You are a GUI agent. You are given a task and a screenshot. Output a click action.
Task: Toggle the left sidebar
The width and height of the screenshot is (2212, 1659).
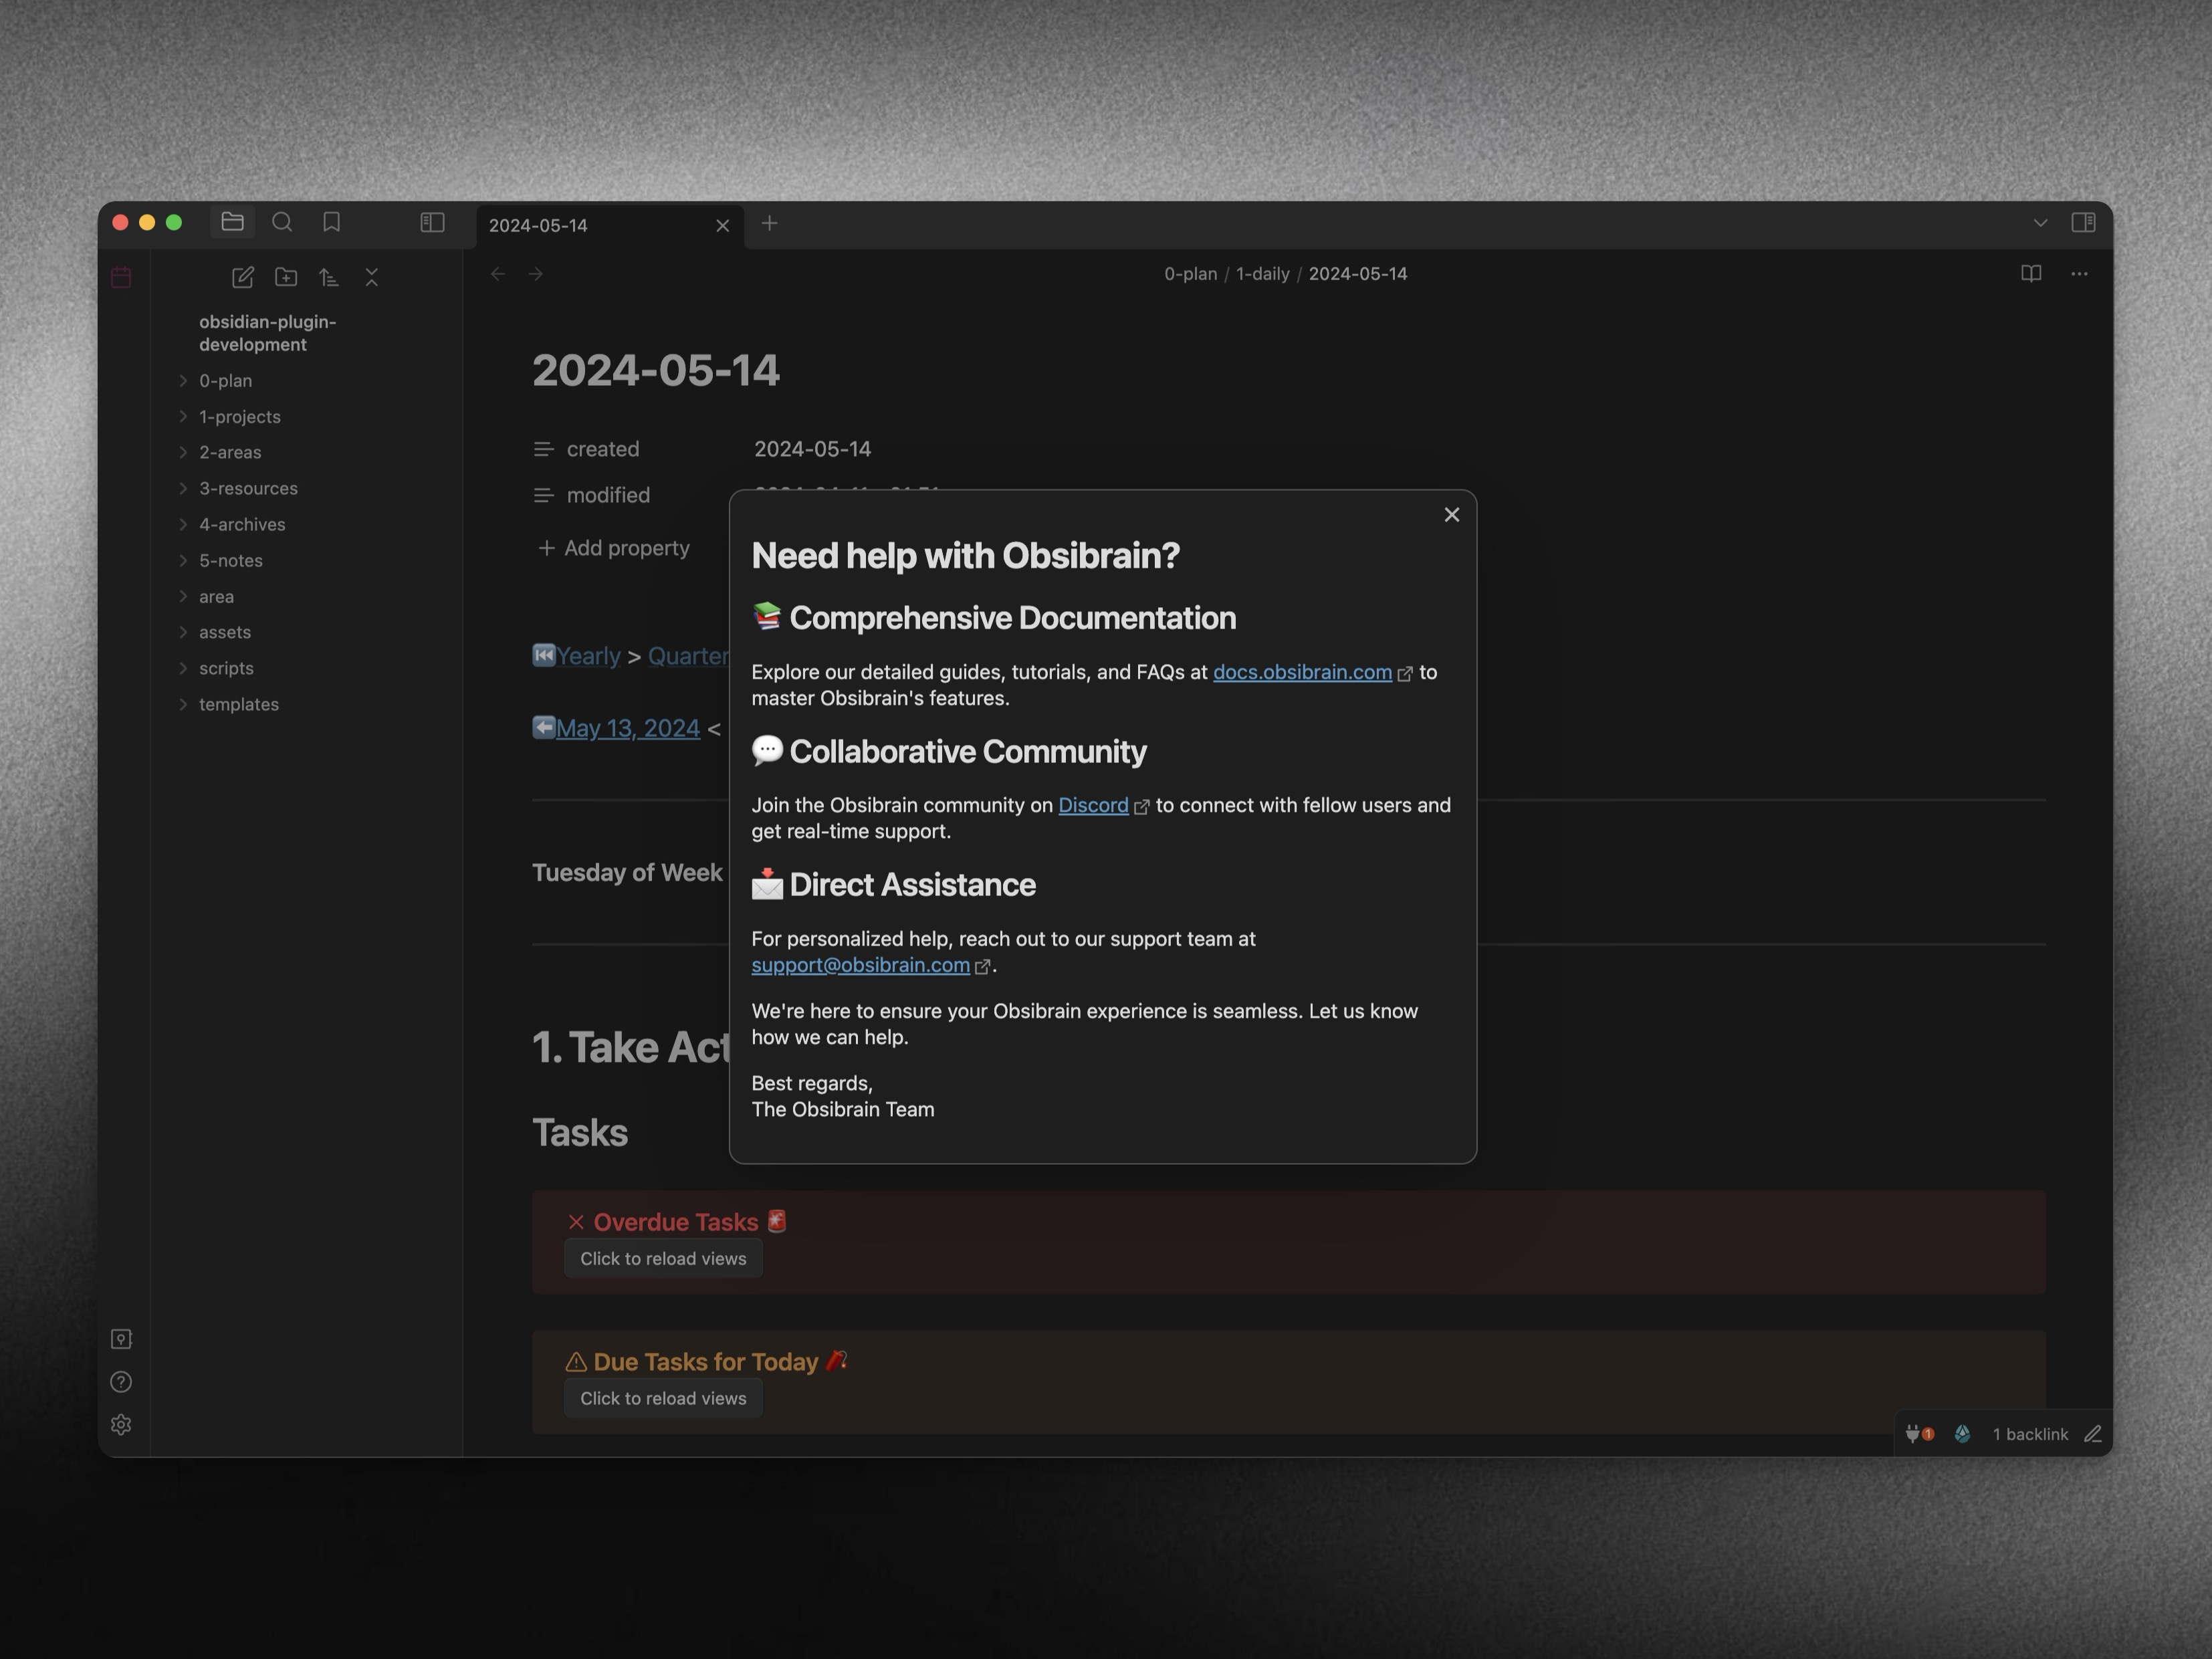432,222
